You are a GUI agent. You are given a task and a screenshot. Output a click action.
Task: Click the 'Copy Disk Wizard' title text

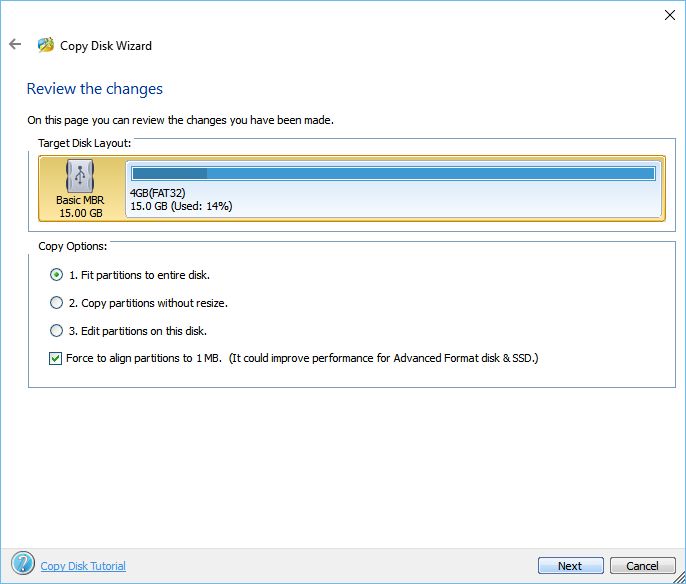[x=106, y=46]
